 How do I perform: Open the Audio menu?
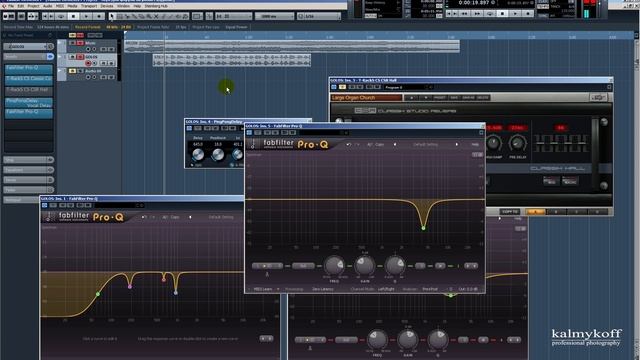(48, 6)
